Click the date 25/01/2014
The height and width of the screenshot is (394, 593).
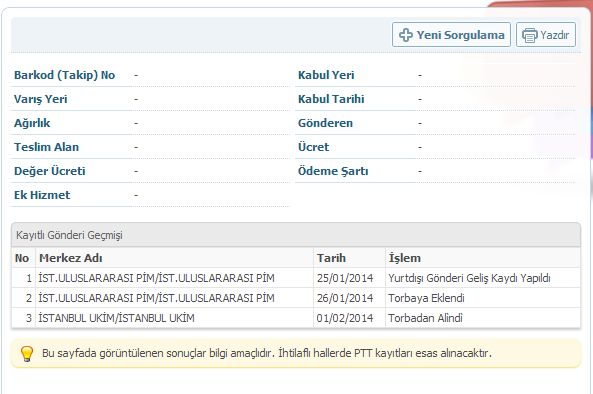pyautogui.click(x=345, y=278)
